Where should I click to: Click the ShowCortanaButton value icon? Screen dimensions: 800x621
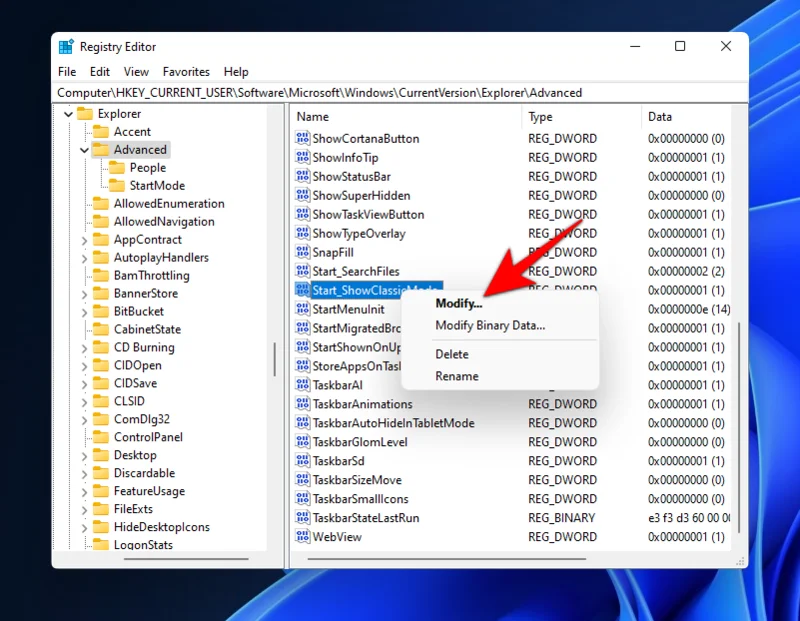tap(303, 139)
